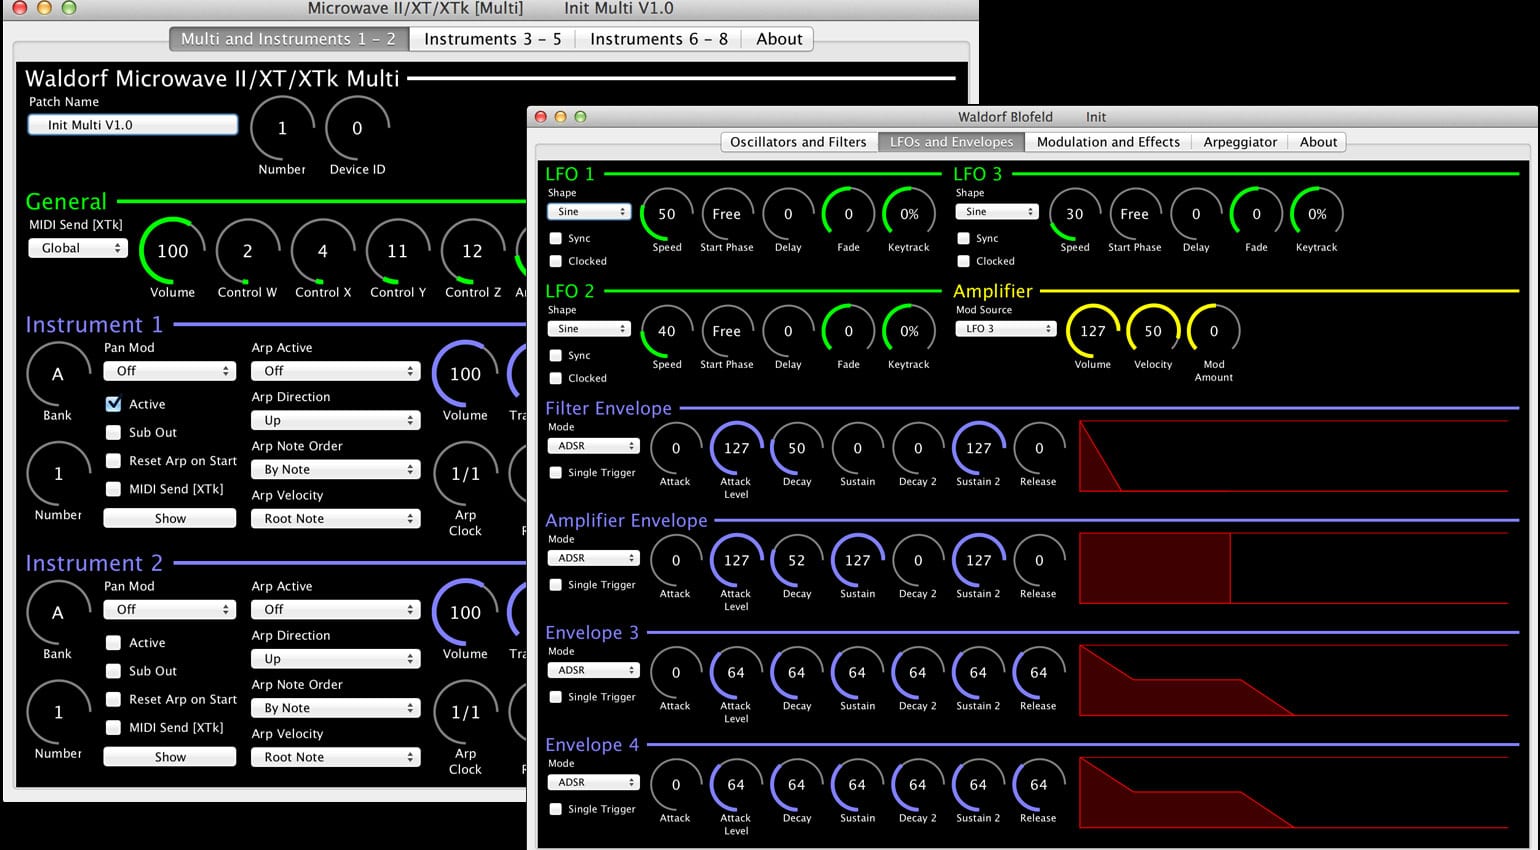Open the Amplifier Mod Source dropdown
The height and width of the screenshot is (850, 1540).
point(1006,327)
